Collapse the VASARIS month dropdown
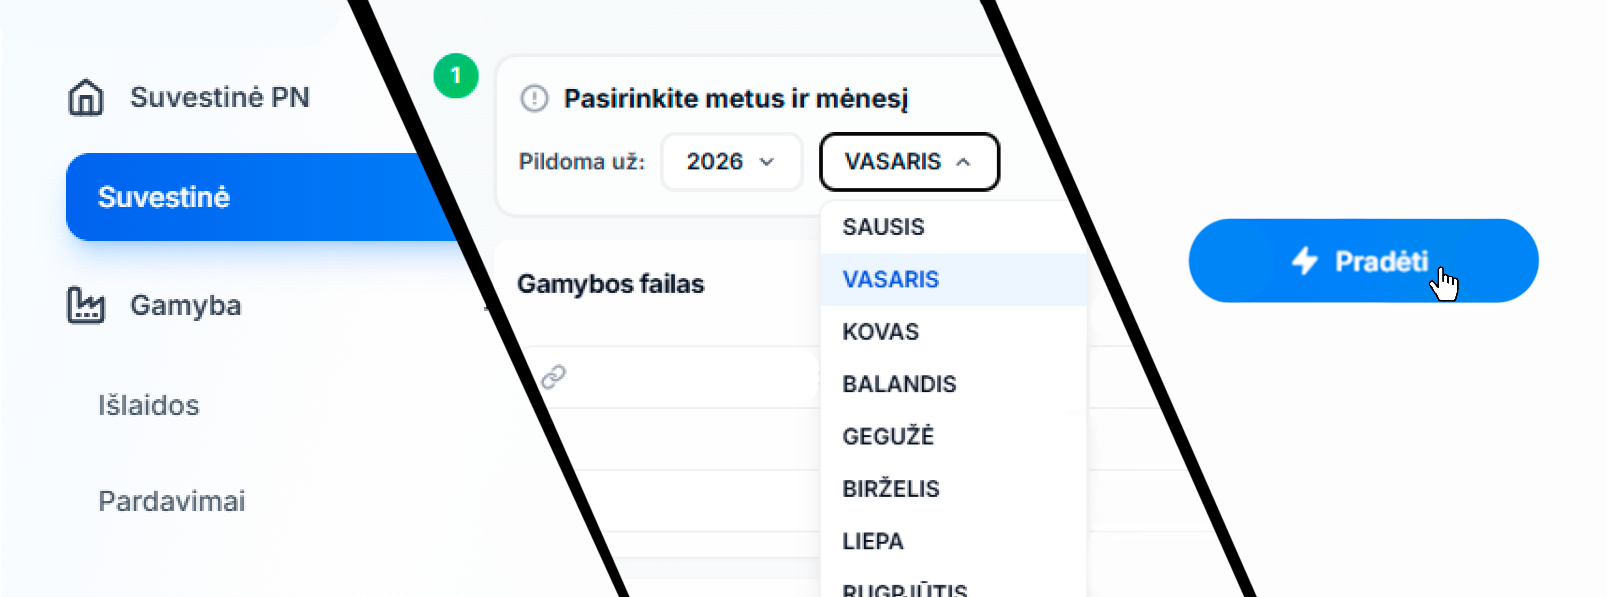Image resolution: width=1607 pixels, height=597 pixels. click(908, 162)
